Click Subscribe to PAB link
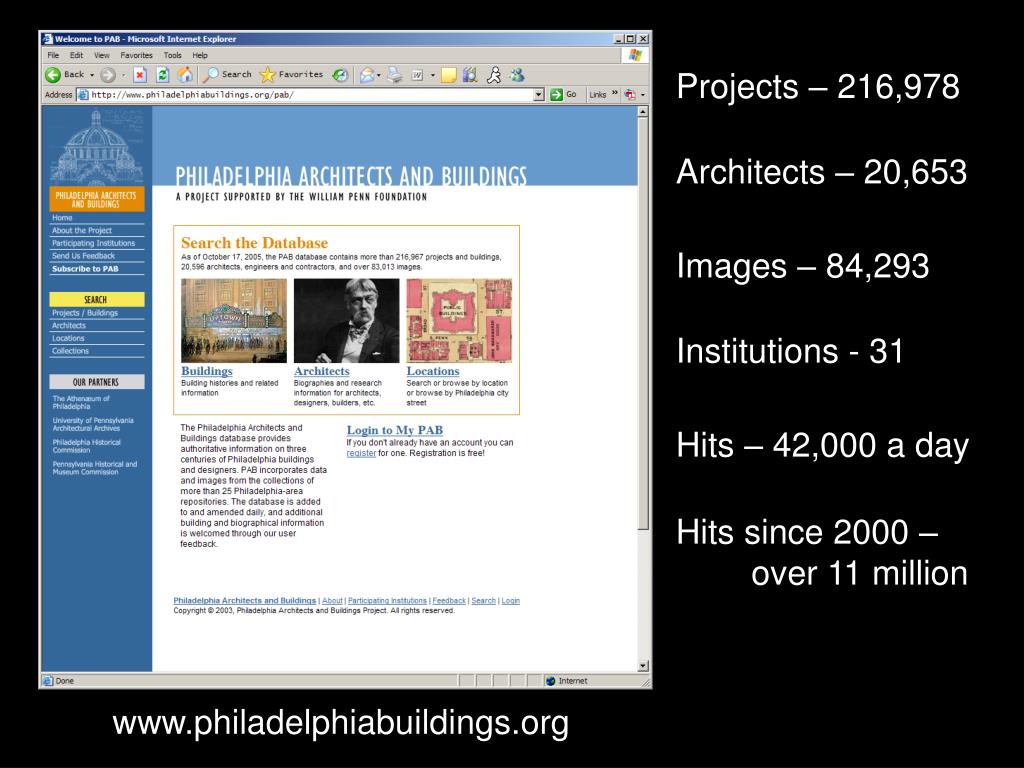Screen dimensions: 1024x768 [x=85, y=268]
